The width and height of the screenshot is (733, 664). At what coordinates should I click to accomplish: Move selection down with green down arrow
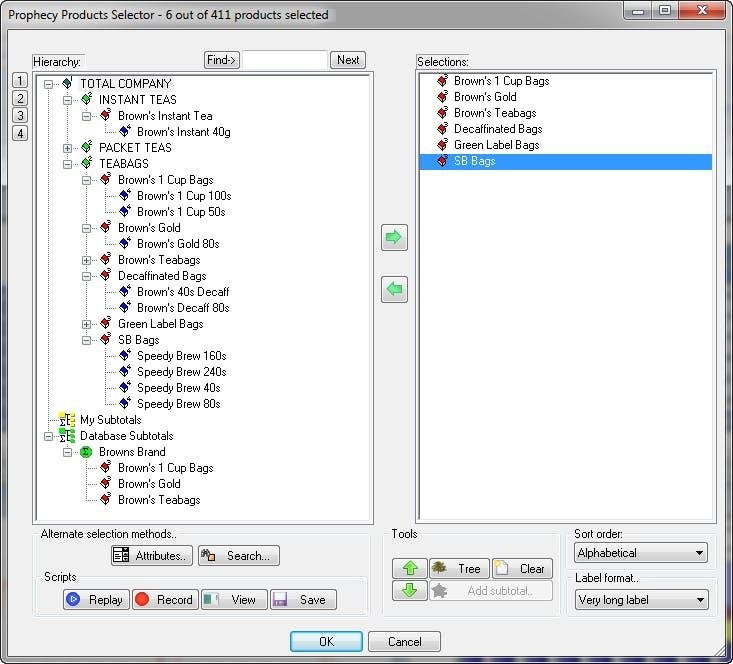(407, 590)
